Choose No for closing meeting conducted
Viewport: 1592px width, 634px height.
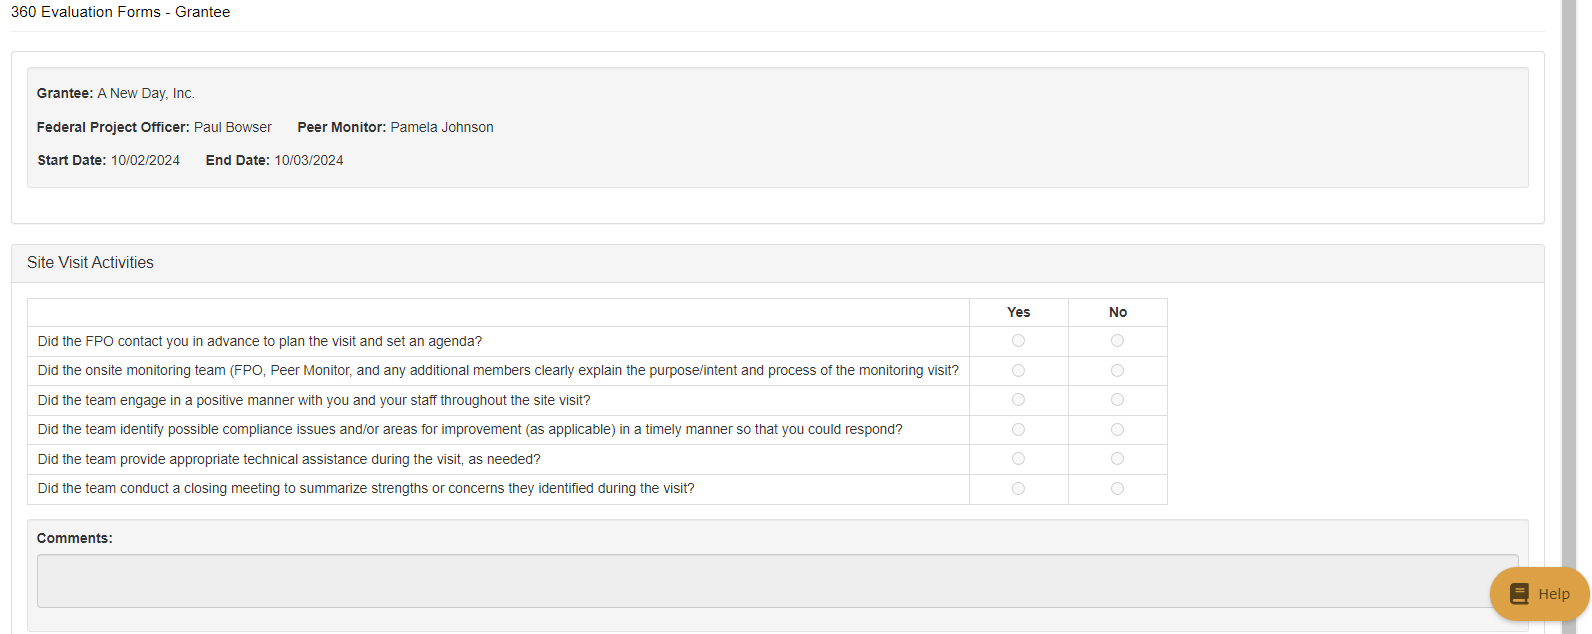point(1117,489)
